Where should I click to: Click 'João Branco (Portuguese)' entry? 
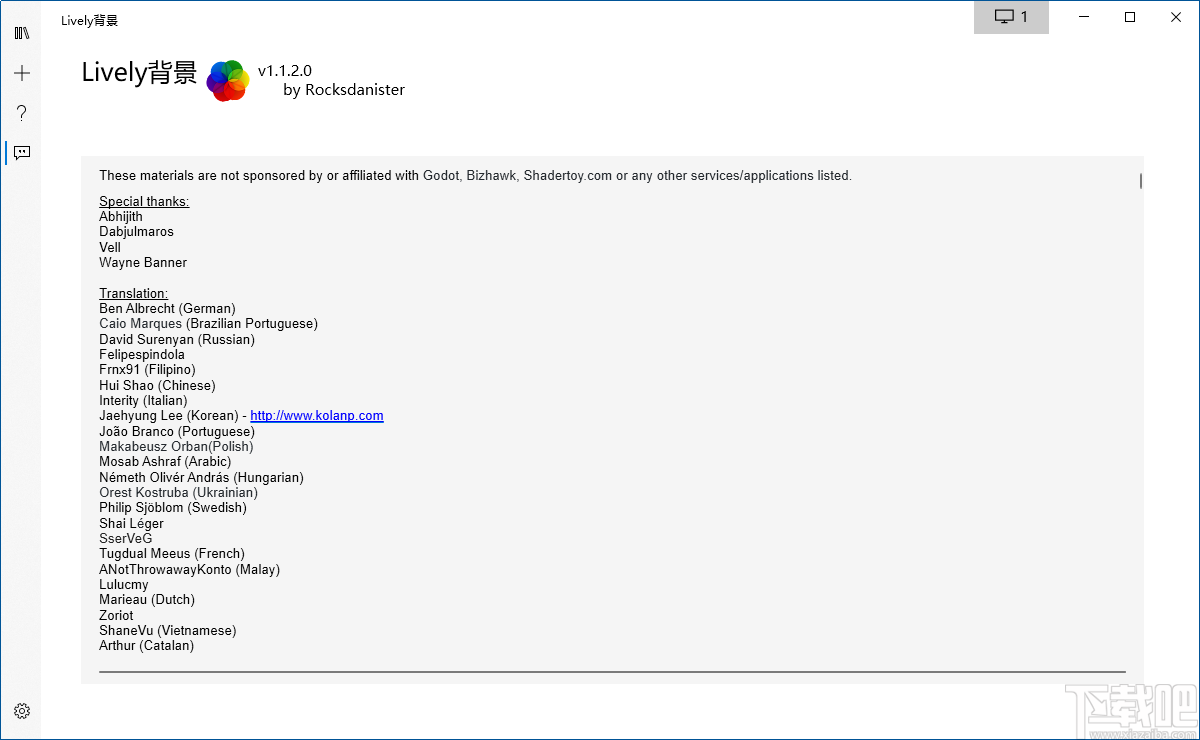(x=177, y=431)
